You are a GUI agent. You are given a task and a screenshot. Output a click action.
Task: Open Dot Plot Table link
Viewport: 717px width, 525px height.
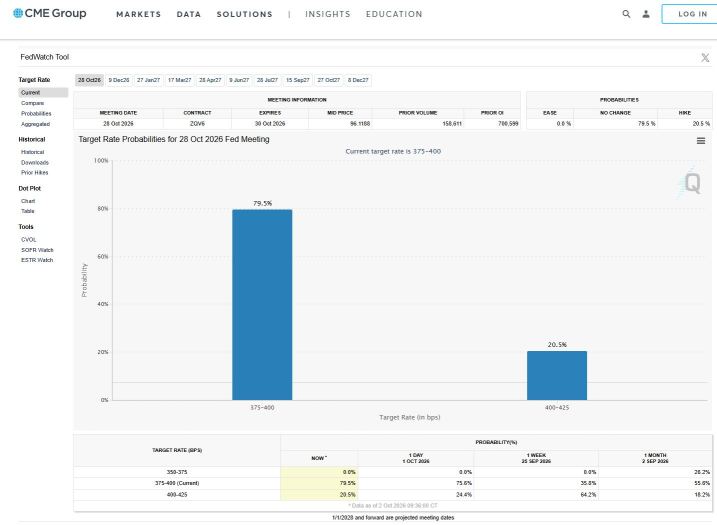coord(28,211)
